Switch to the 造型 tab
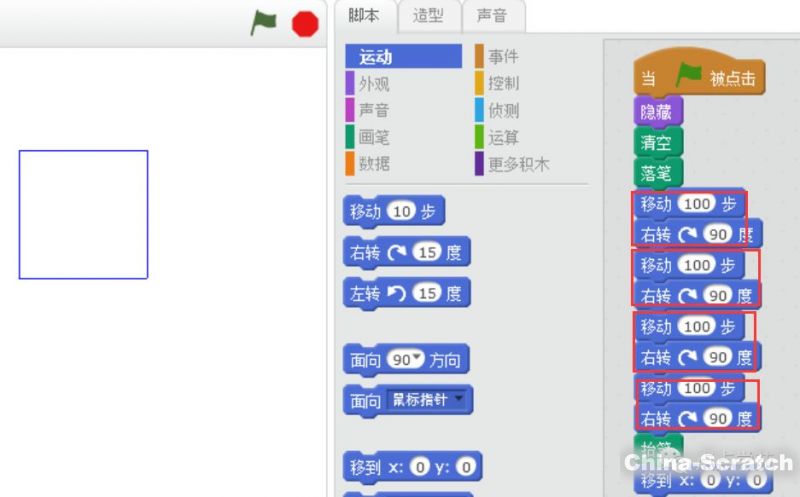 428,15
